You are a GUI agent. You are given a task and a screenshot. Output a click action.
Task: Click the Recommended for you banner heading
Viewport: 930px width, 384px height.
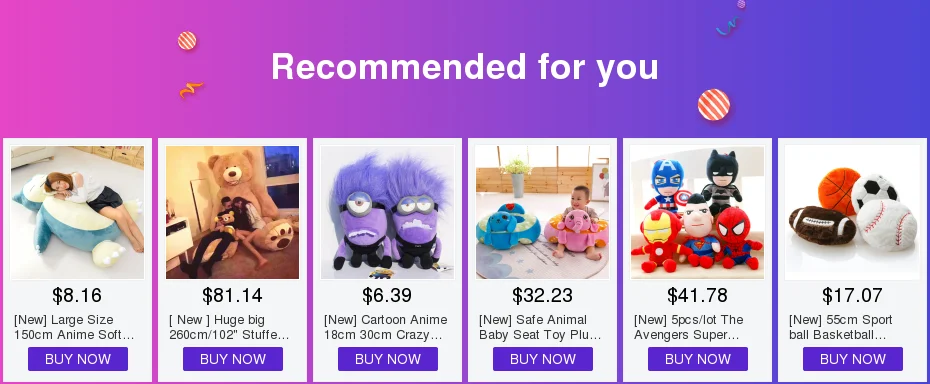point(465,66)
